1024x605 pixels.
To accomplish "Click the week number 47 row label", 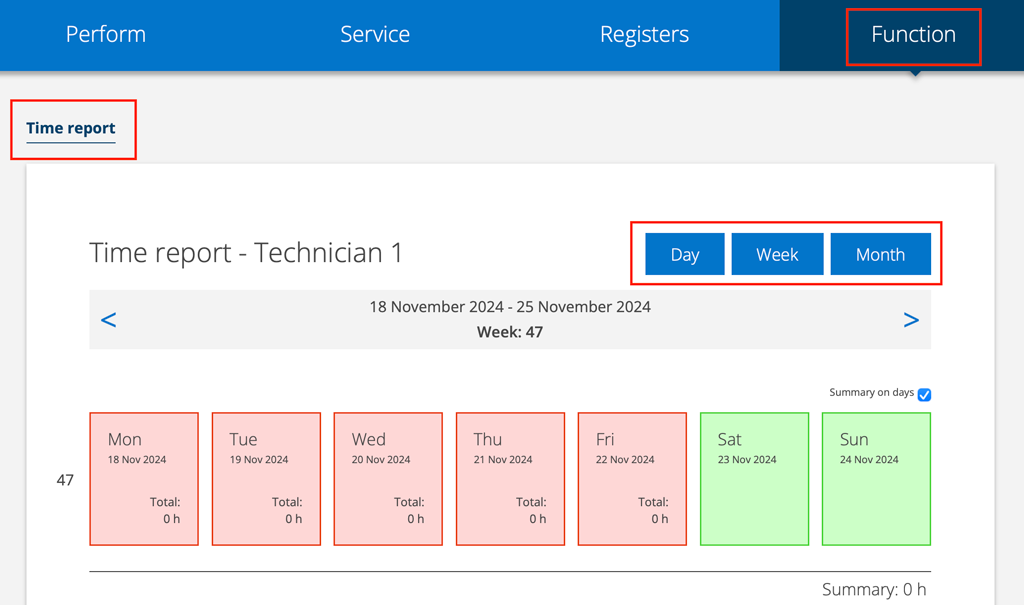I will pos(65,480).
